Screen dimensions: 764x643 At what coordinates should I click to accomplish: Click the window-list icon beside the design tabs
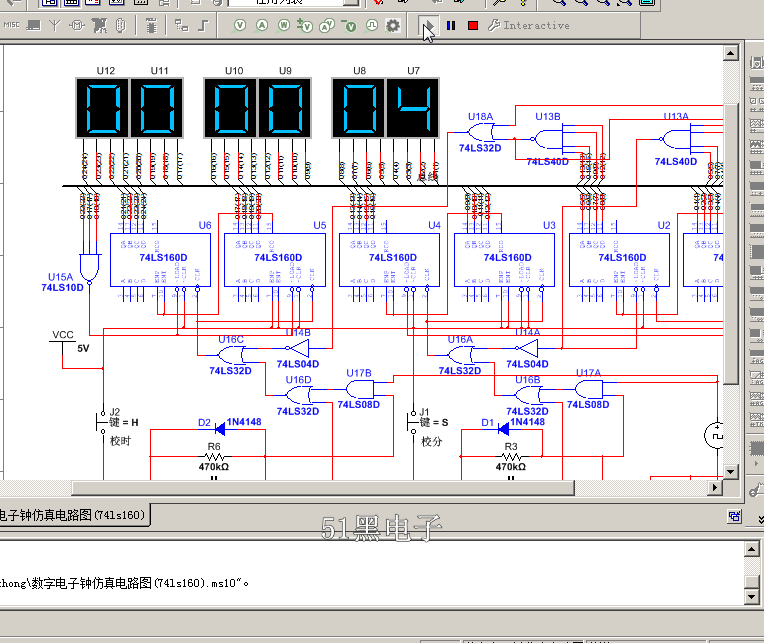pyautogui.click(x=734, y=516)
